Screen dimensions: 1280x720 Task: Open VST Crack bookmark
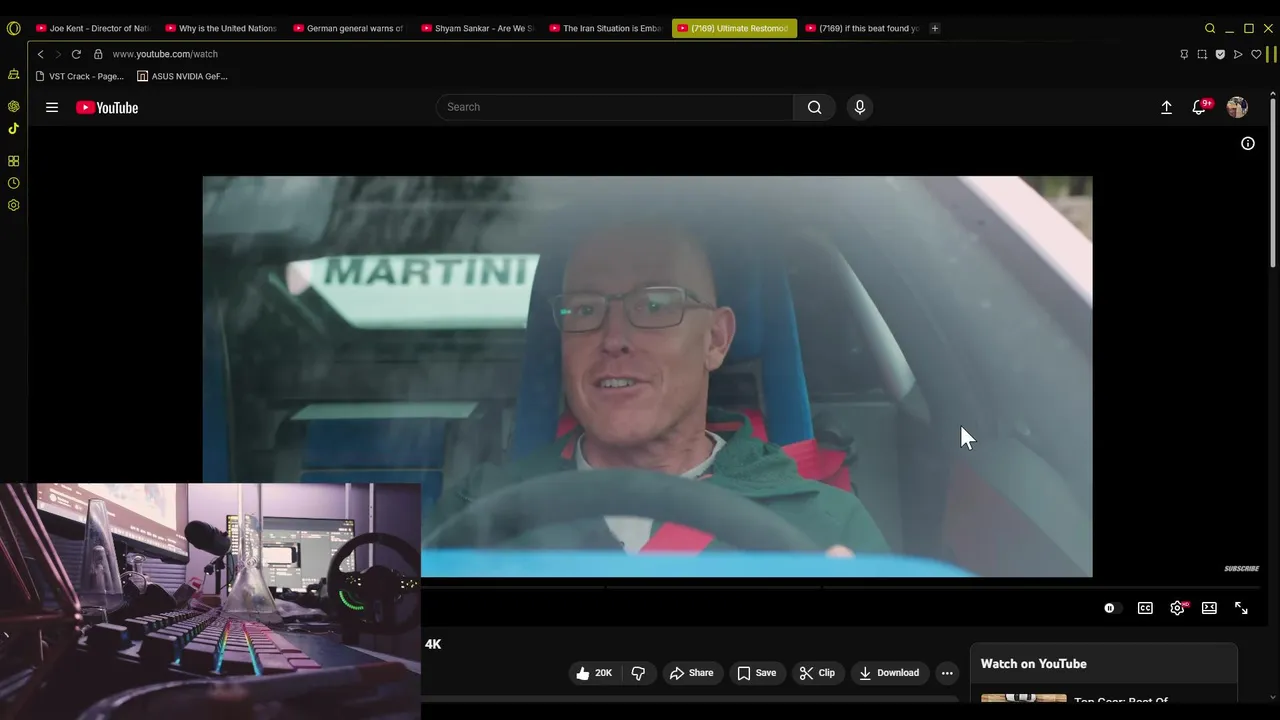tap(79, 76)
